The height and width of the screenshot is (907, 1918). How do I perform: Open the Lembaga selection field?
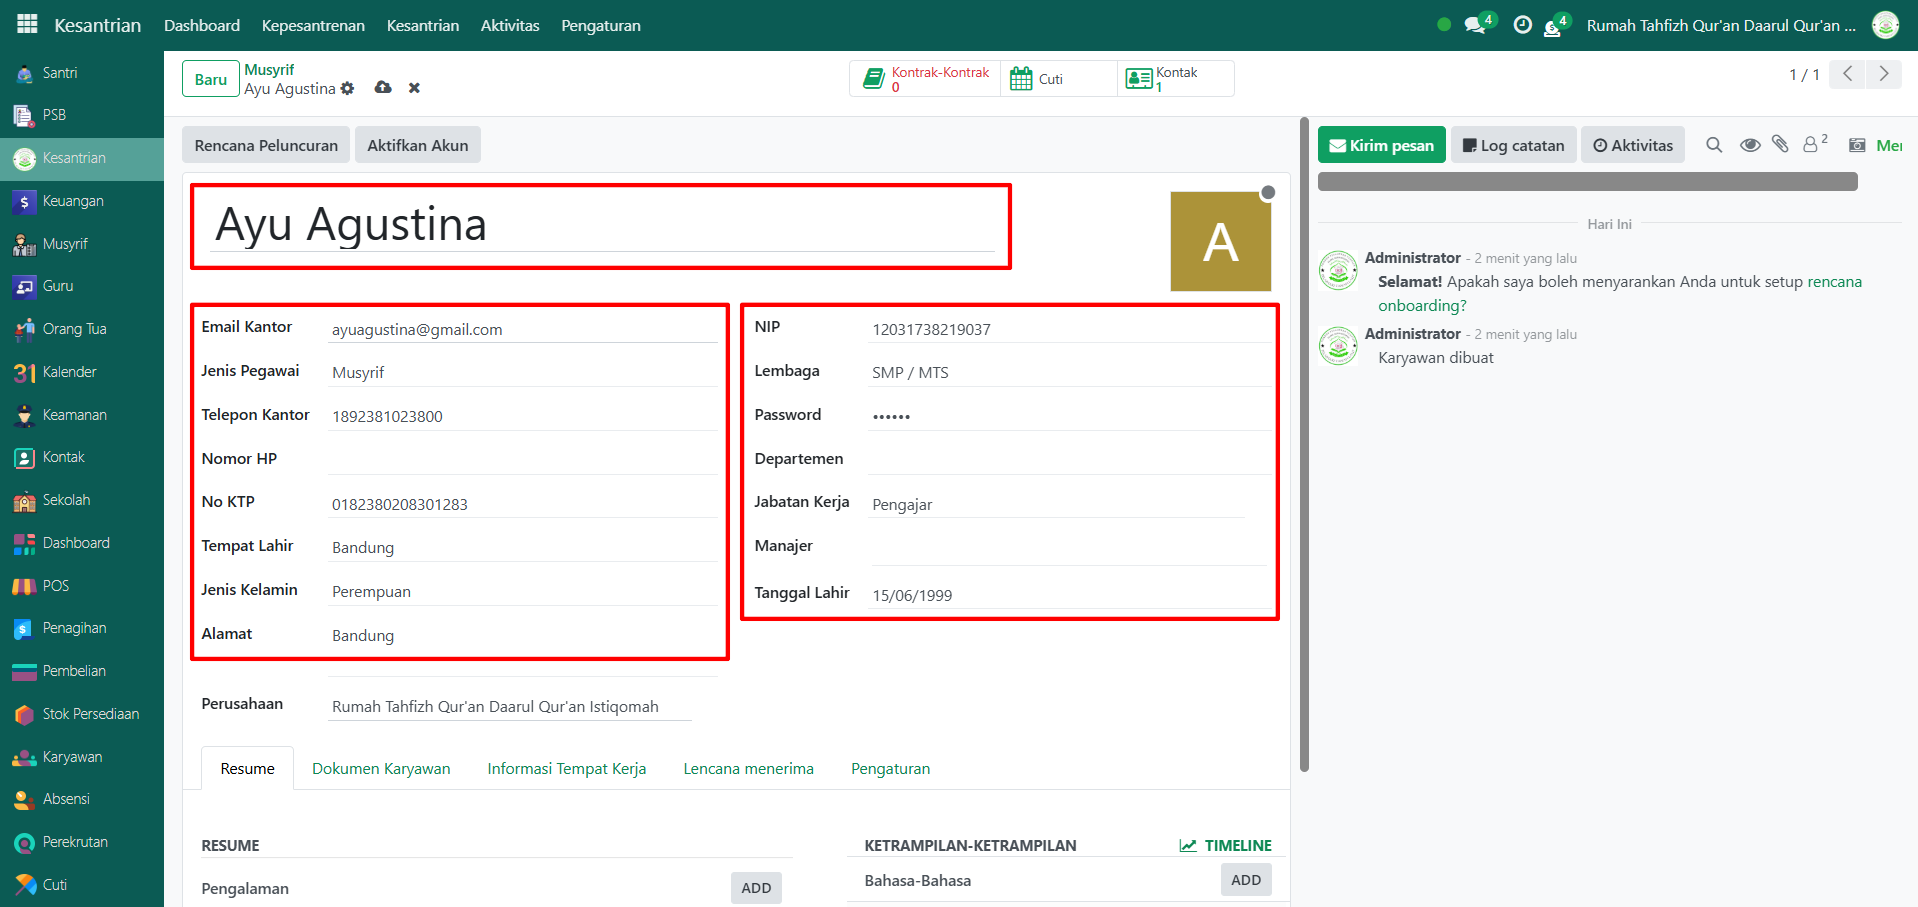click(x=1068, y=372)
